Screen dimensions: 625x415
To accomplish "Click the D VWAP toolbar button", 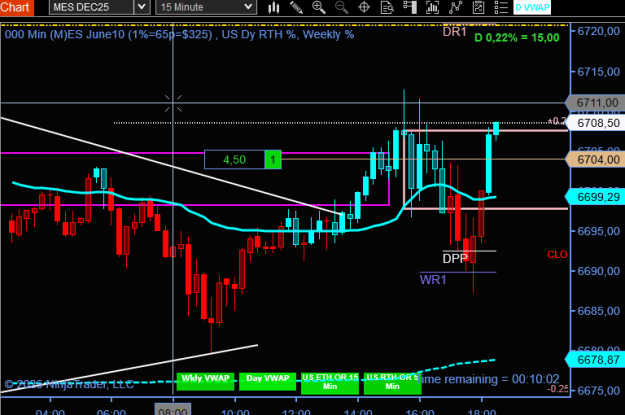I will click(532, 7).
